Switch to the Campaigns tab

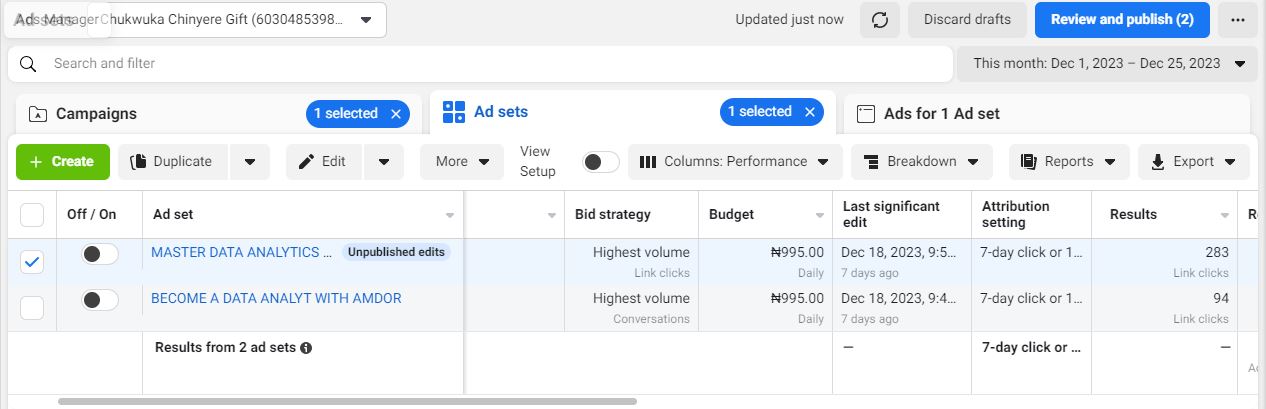click(x=96, y=114)
